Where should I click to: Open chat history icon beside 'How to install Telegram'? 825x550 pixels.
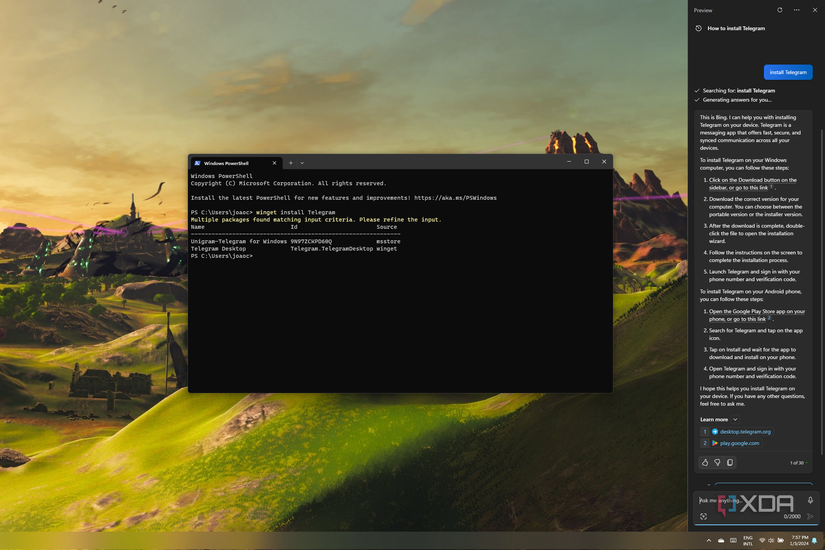[x=698, y=28]
